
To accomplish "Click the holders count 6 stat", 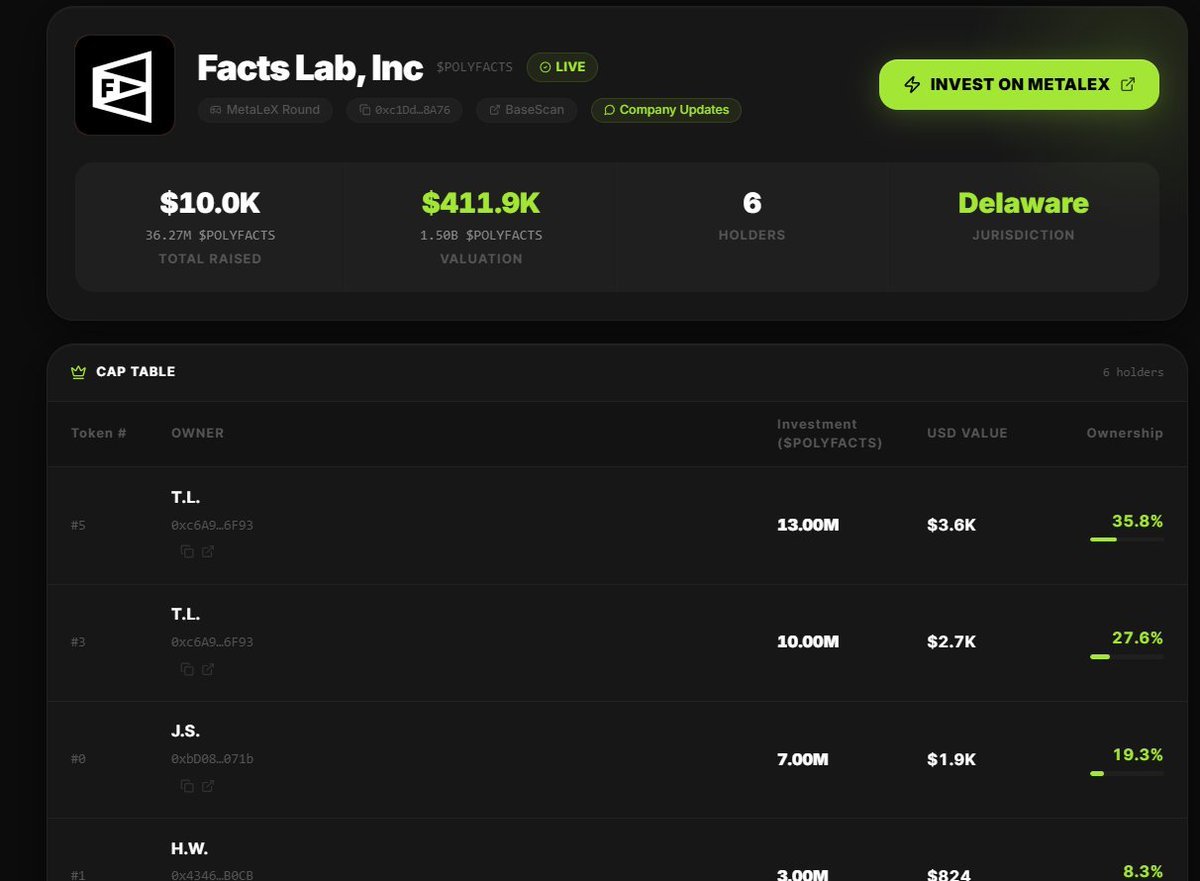I will click(752, 204).
